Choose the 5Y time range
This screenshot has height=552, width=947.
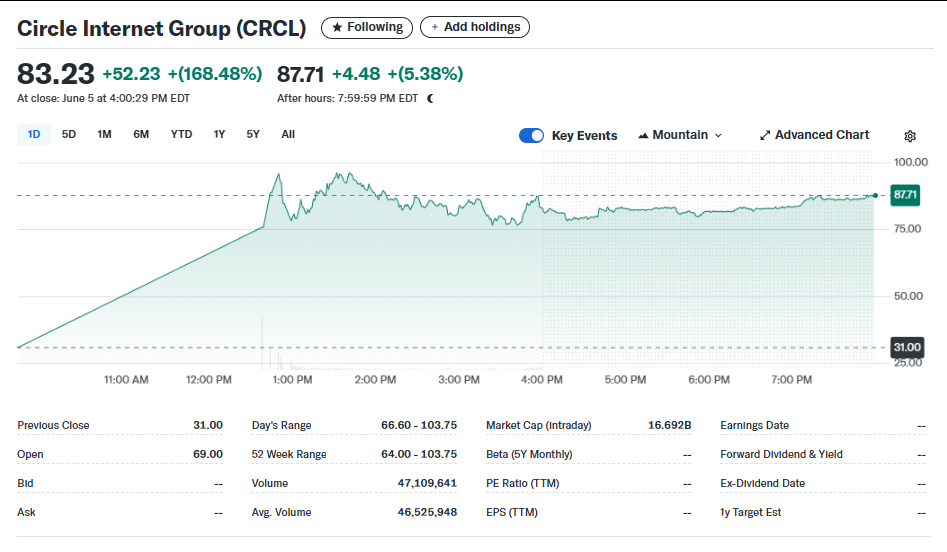coord(253,134)
